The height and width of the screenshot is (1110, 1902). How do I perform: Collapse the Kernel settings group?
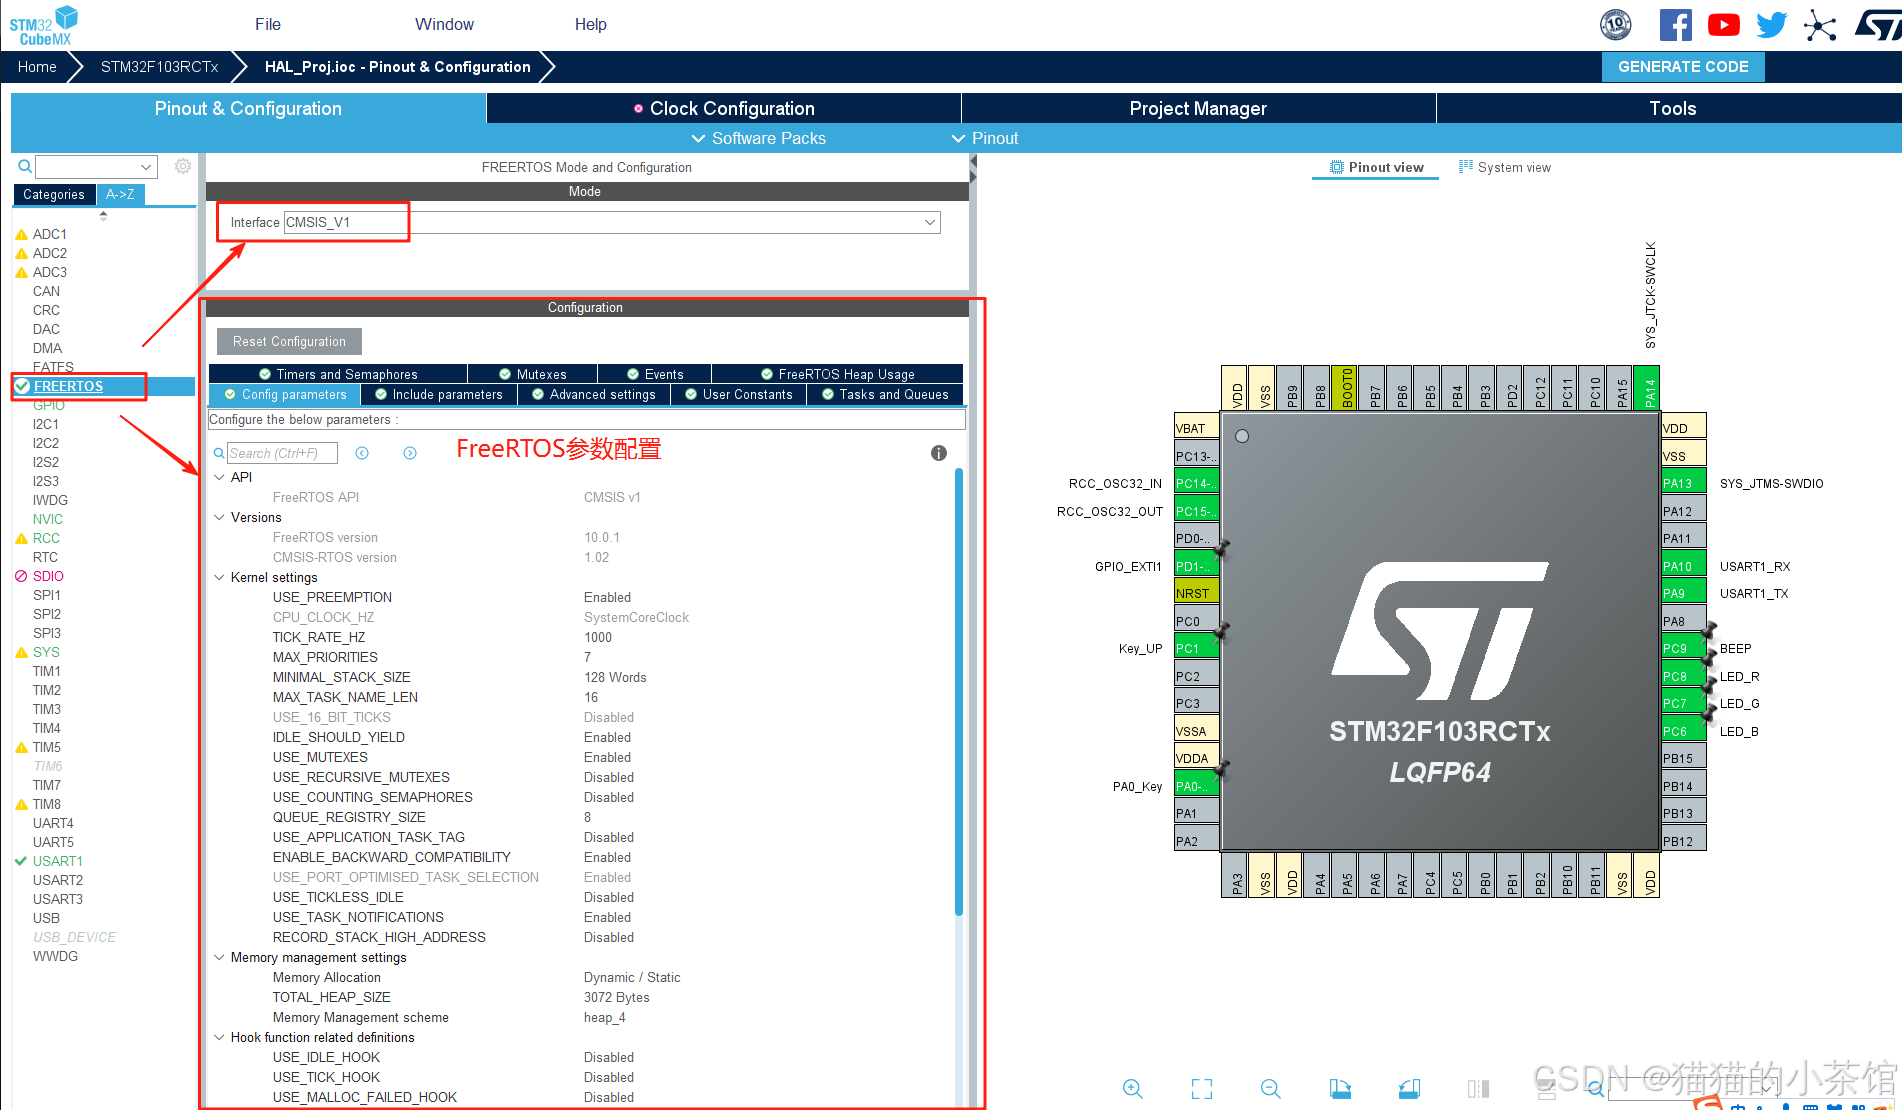click(x=219, y=577)
